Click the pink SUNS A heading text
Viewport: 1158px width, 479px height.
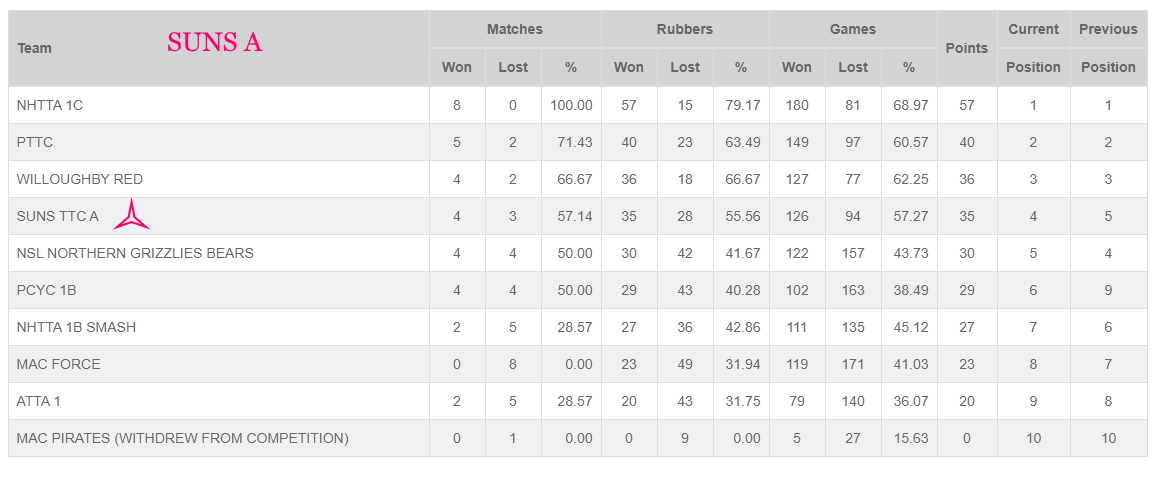[x=214, y=42]
